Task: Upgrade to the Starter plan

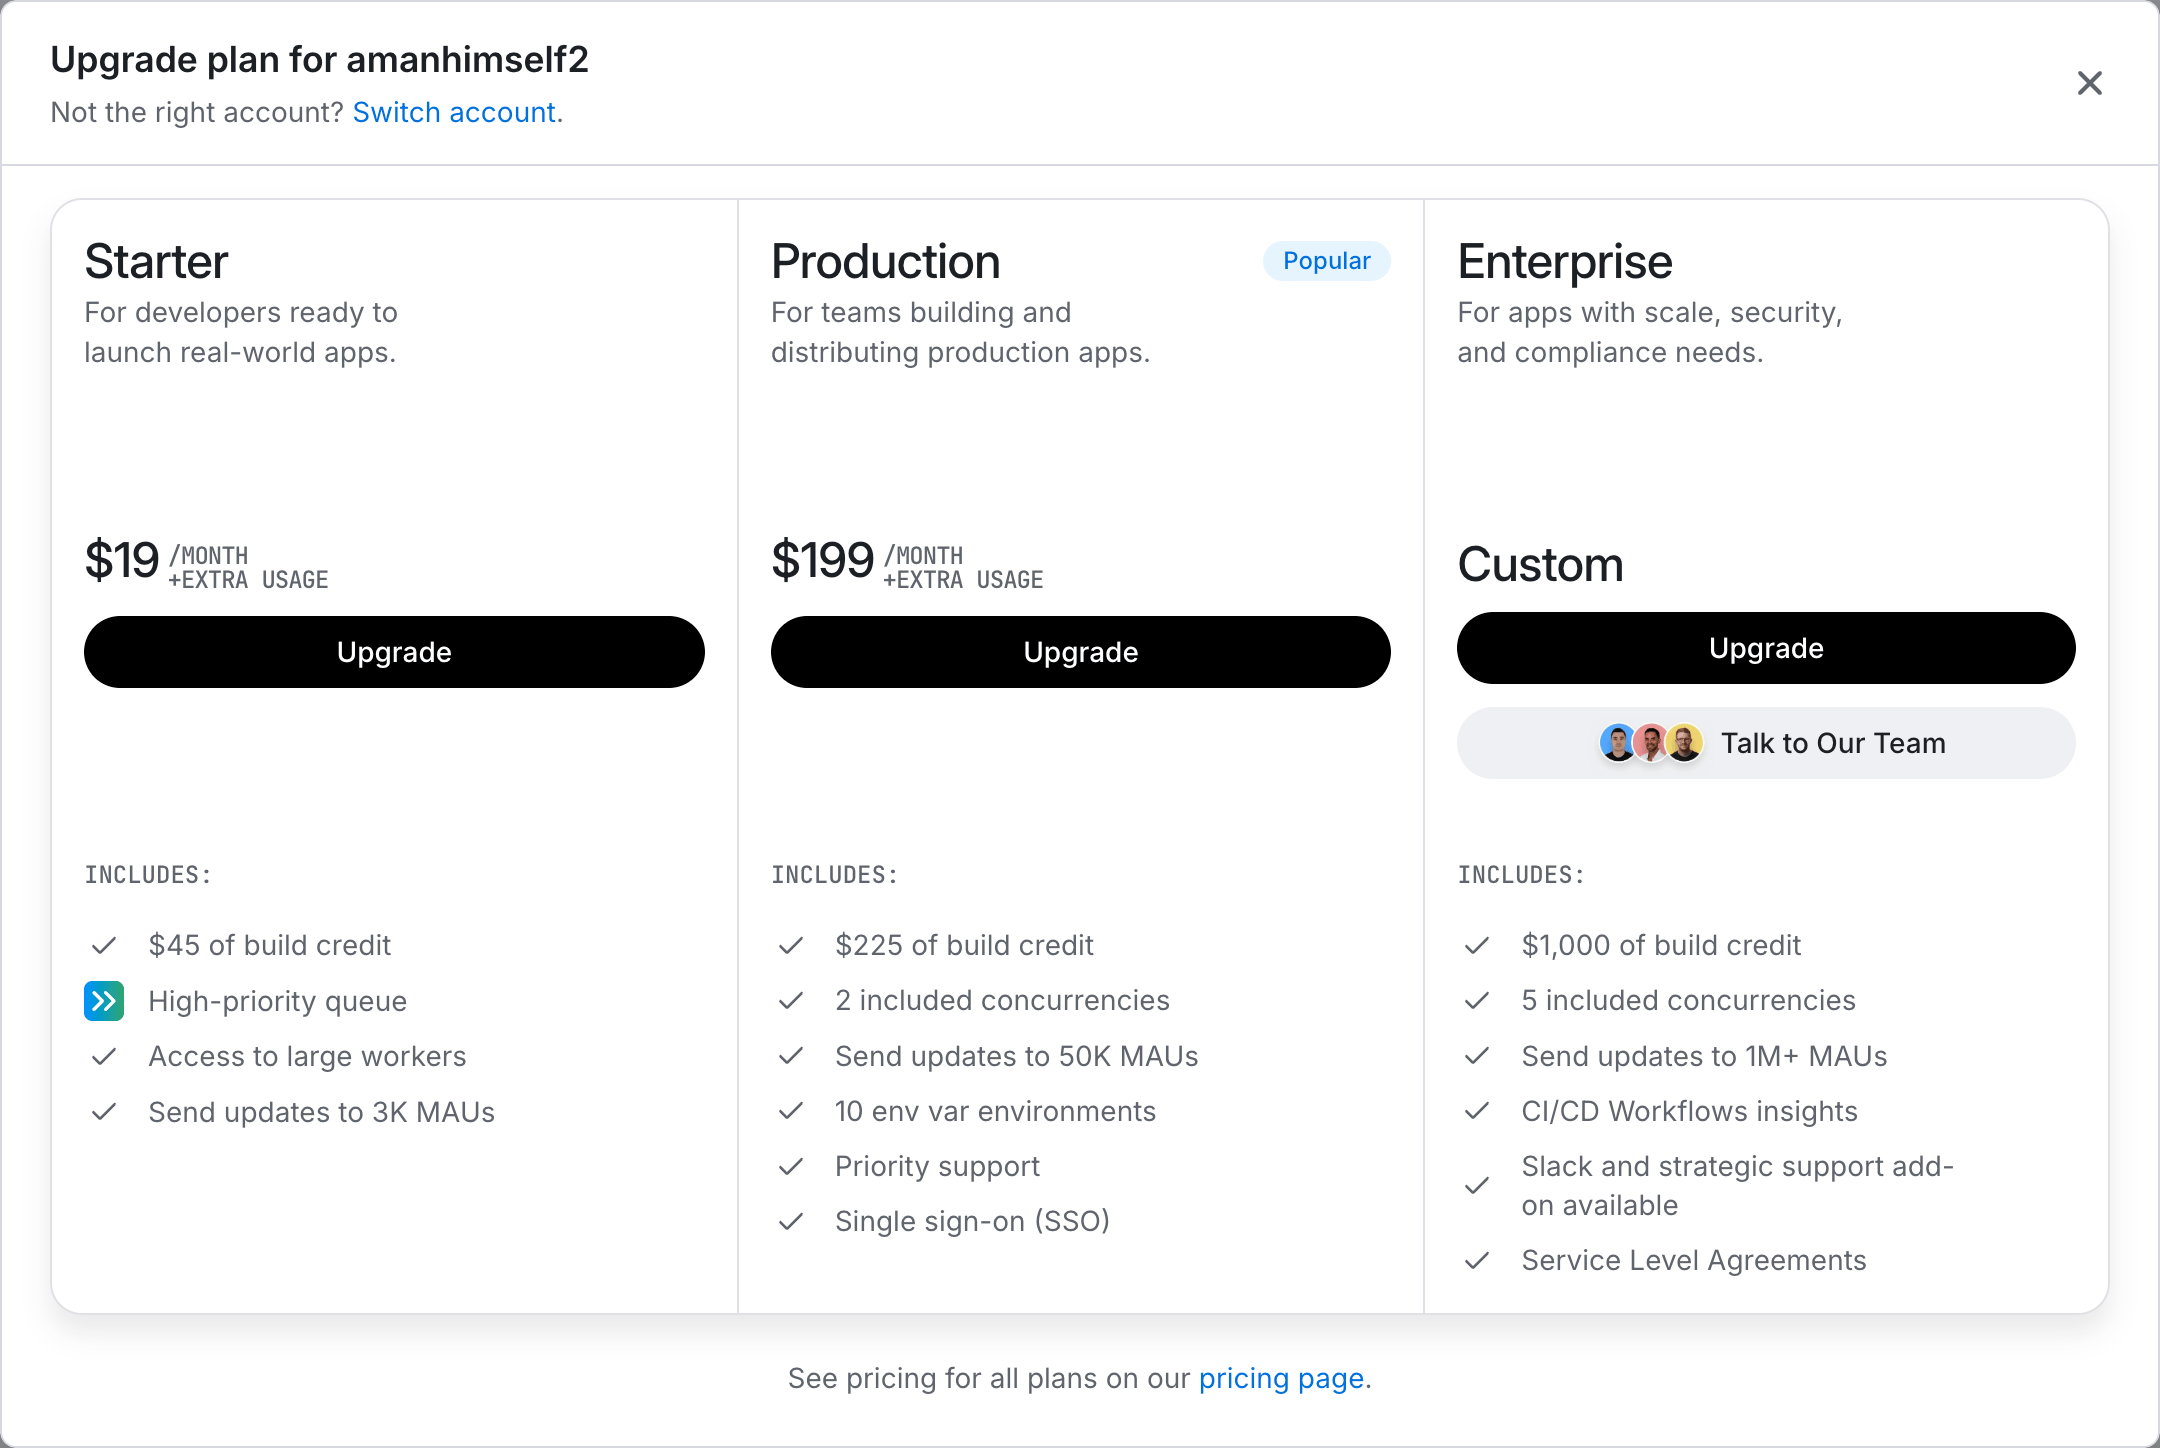Action: click(x=394, y=652)
